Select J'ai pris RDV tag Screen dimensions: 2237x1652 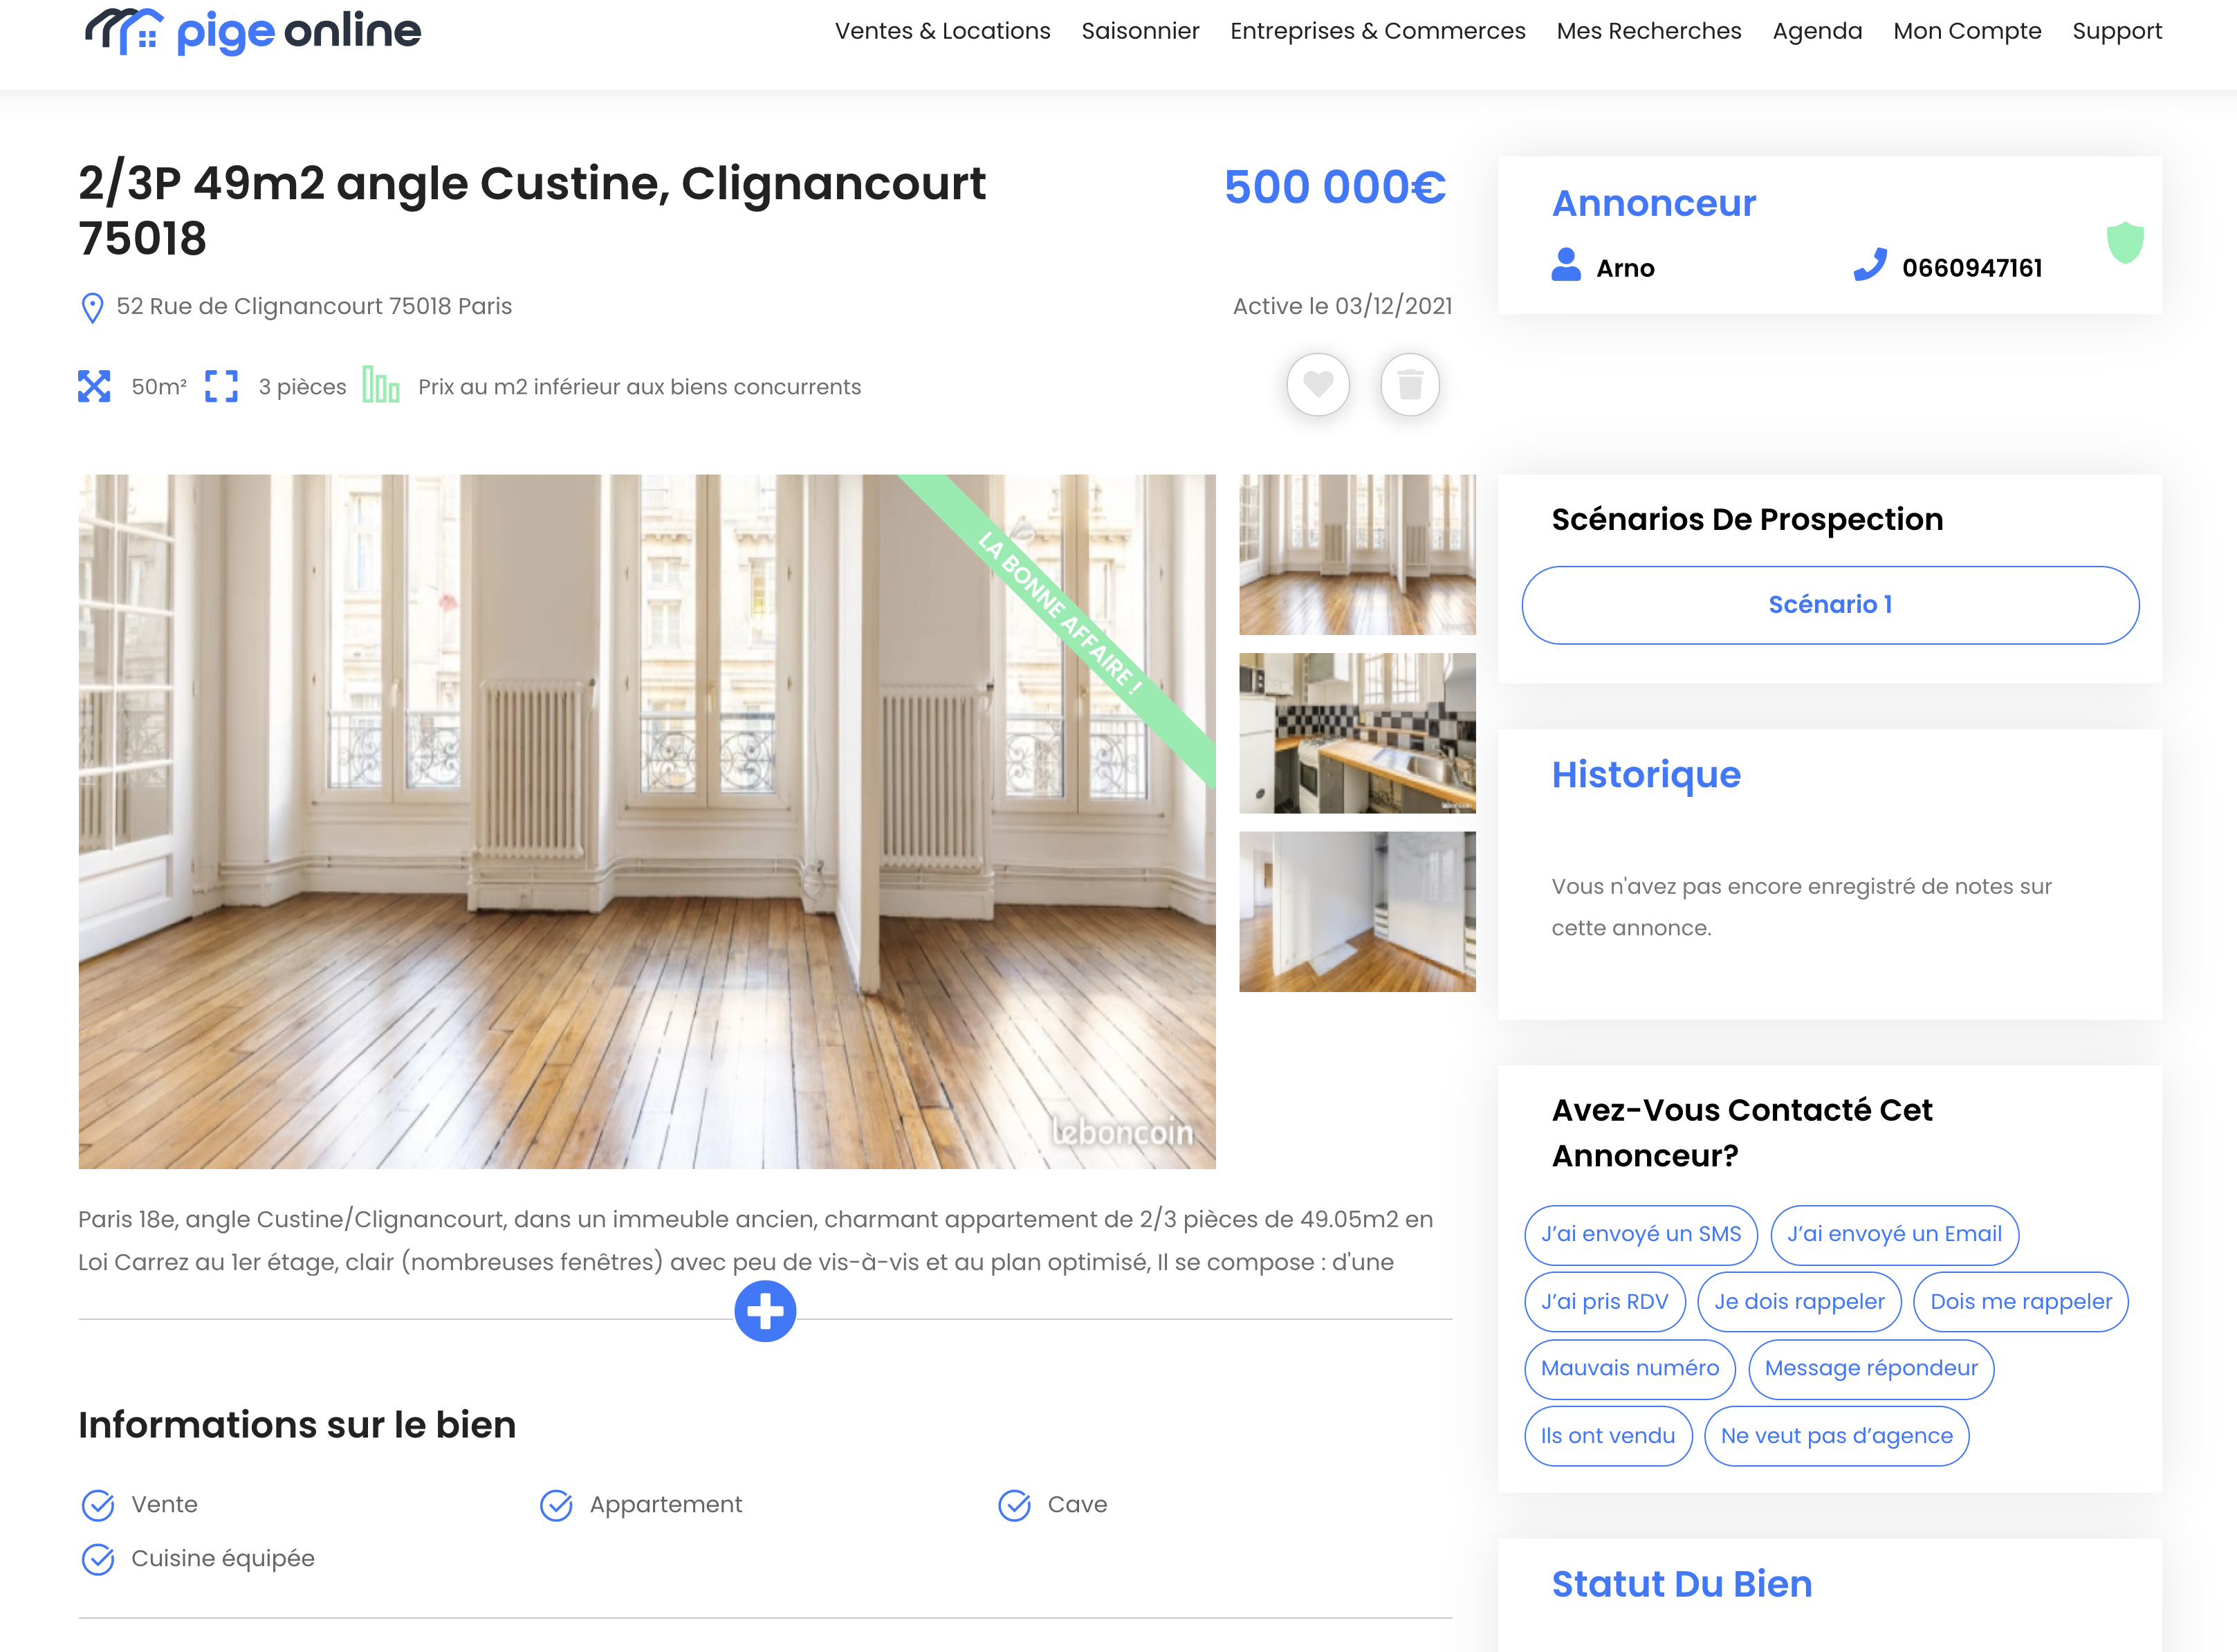[x=1604, y=1302]
